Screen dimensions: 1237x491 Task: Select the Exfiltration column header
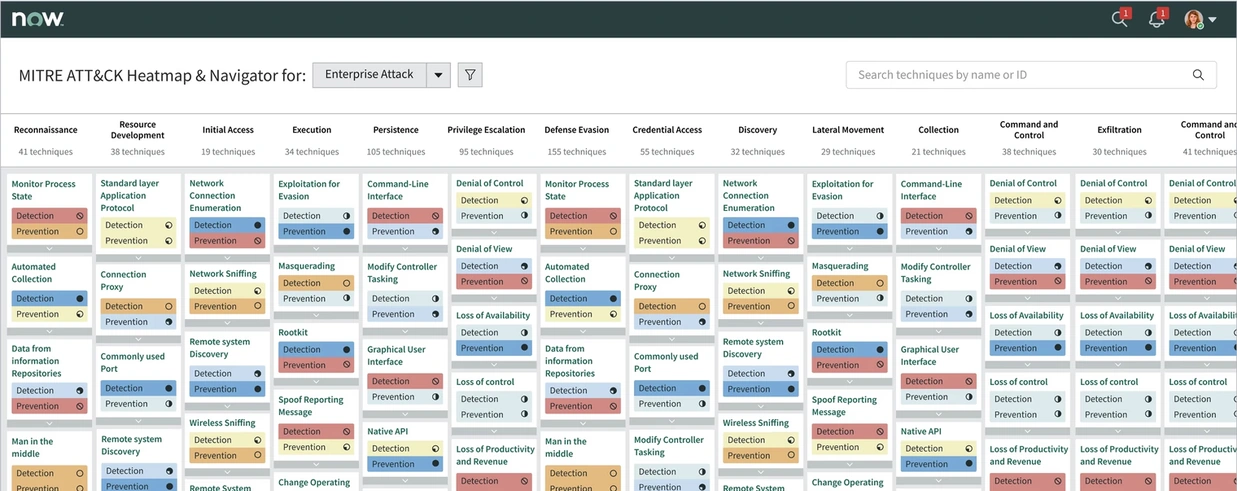(1119, 130)
